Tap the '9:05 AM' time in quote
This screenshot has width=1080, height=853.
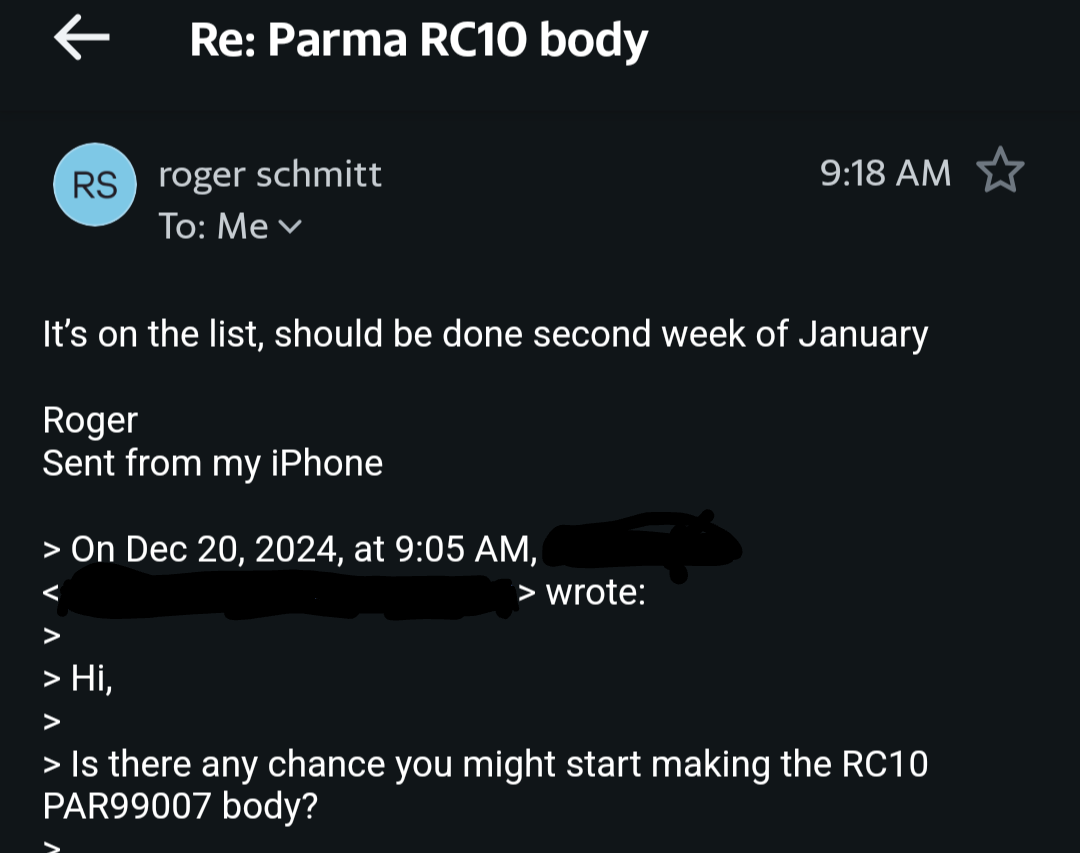pos(466,549)
